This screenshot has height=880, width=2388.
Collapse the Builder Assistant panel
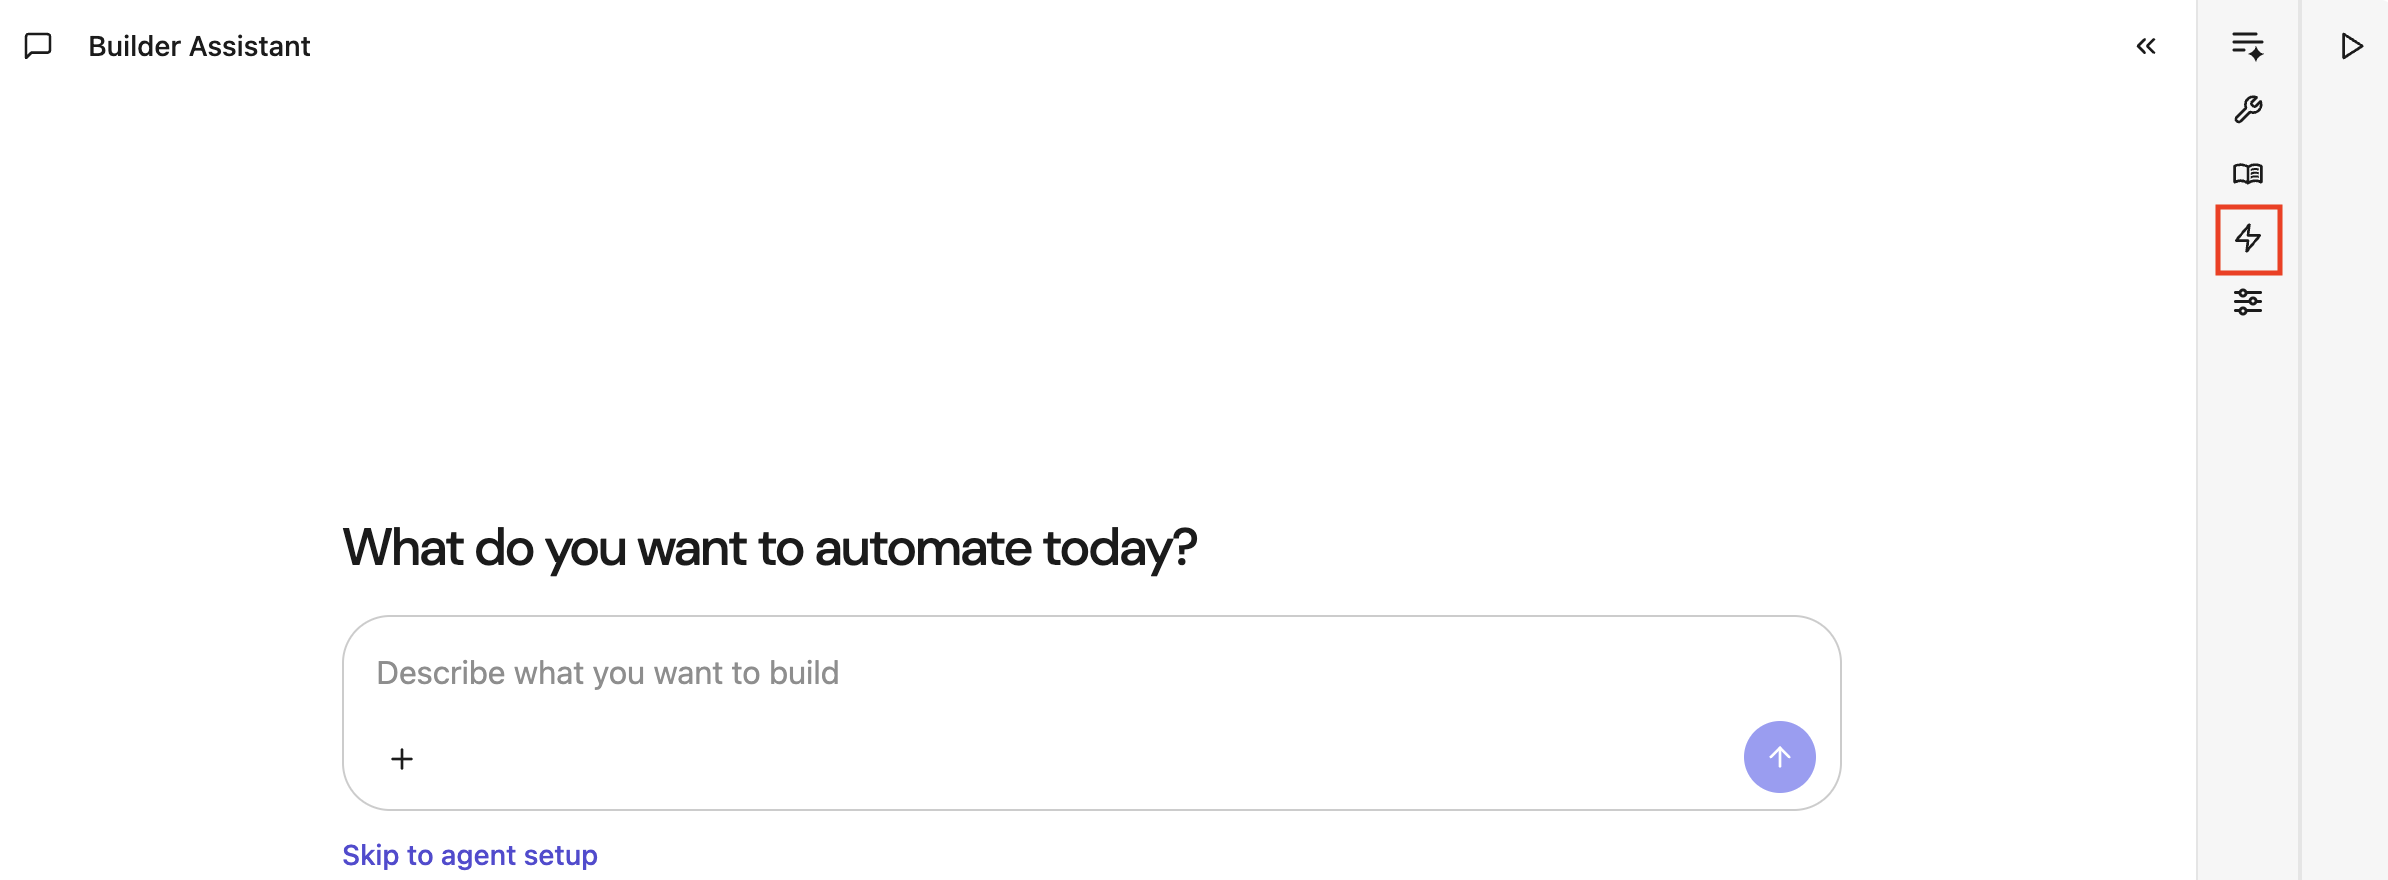(2146, 46)
